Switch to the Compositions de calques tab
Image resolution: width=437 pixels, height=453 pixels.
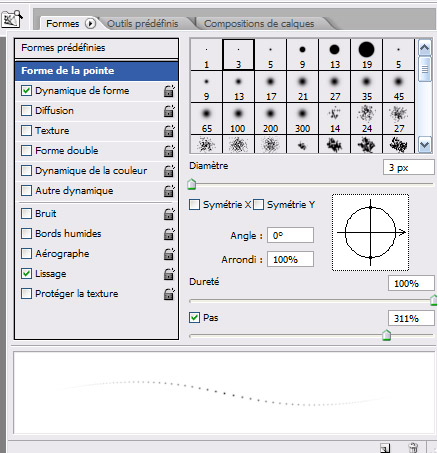point(259,24)
